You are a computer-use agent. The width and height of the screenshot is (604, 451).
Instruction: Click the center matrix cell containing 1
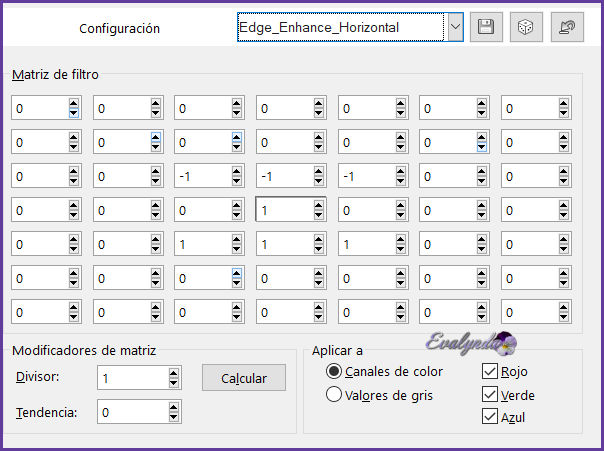click(x=284, y=209)
